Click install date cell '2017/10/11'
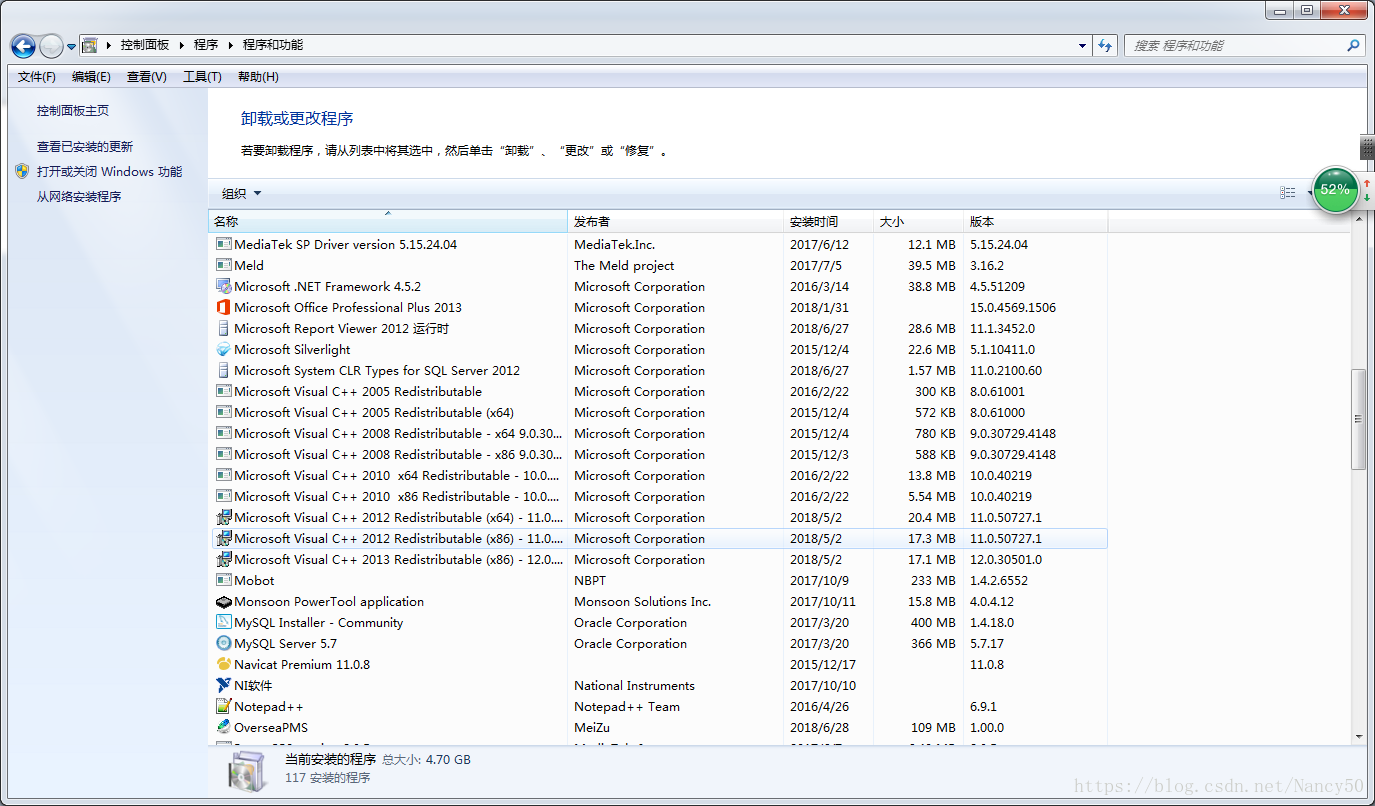This screenshot has width=1375, height=806. click(x=823, y=601)
